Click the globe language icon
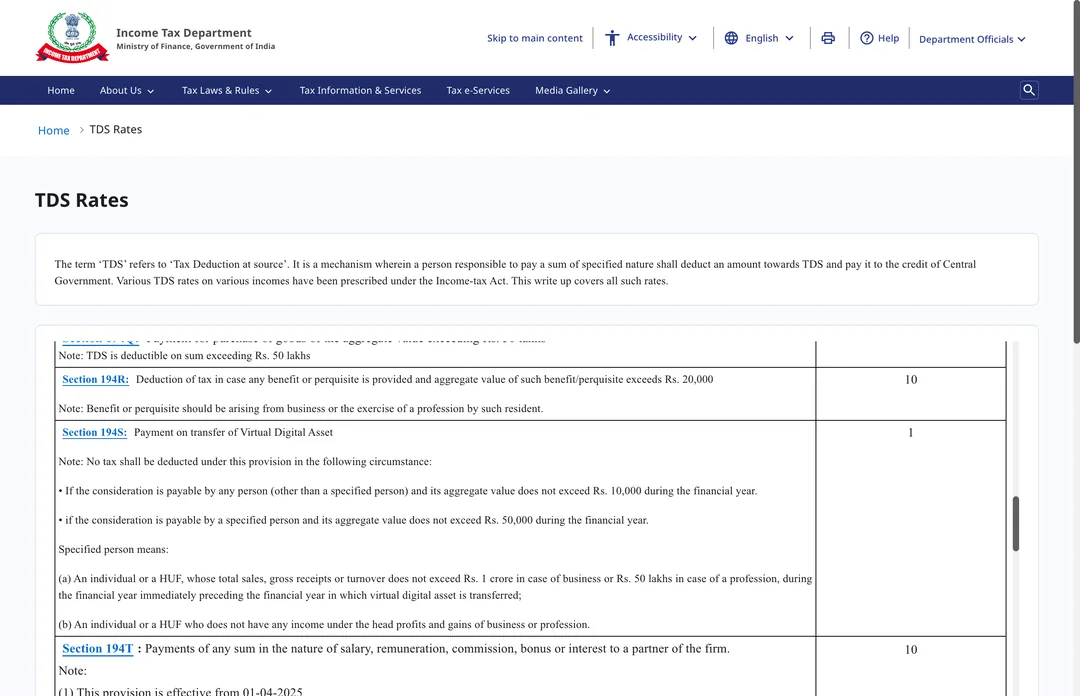Image resolution: width=1080 pixels, height=696 pixels. tap(731, 38)
